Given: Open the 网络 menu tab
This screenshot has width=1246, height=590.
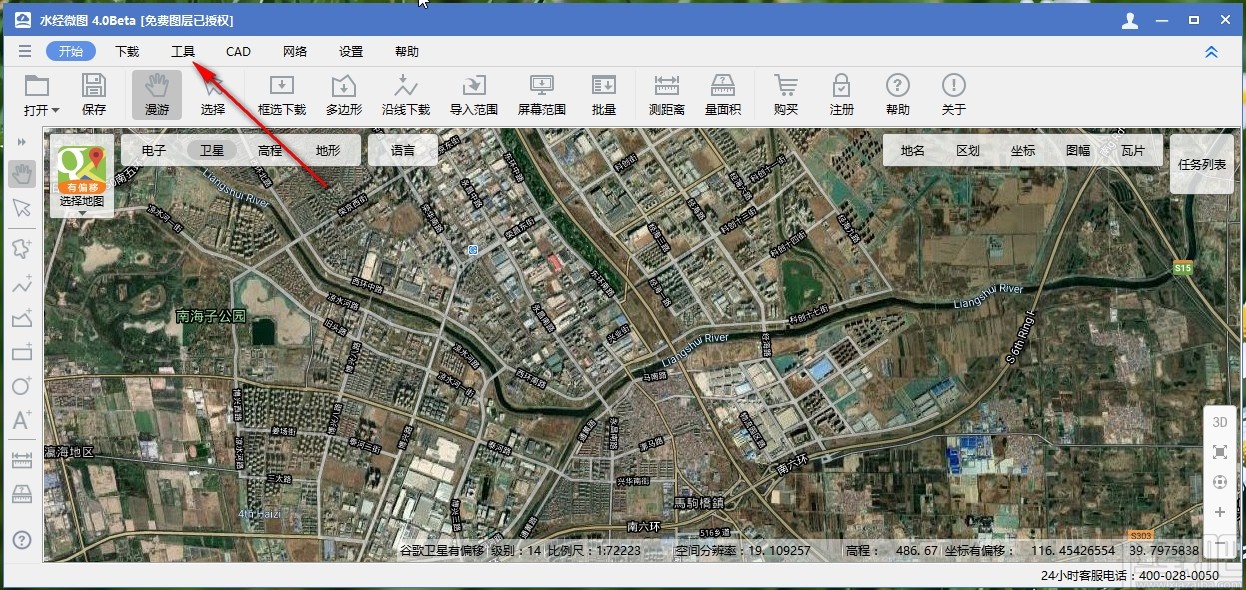Looking at the screenshot, I should tap(295, 51).
